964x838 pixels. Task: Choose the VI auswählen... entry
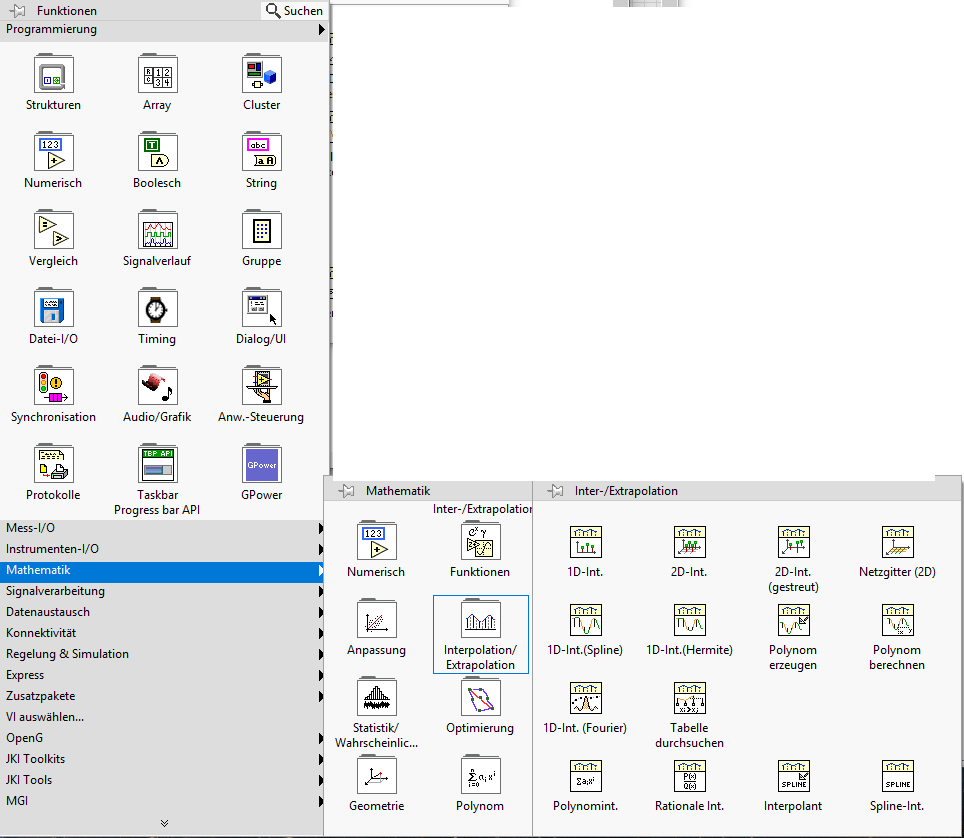[164, 717]
